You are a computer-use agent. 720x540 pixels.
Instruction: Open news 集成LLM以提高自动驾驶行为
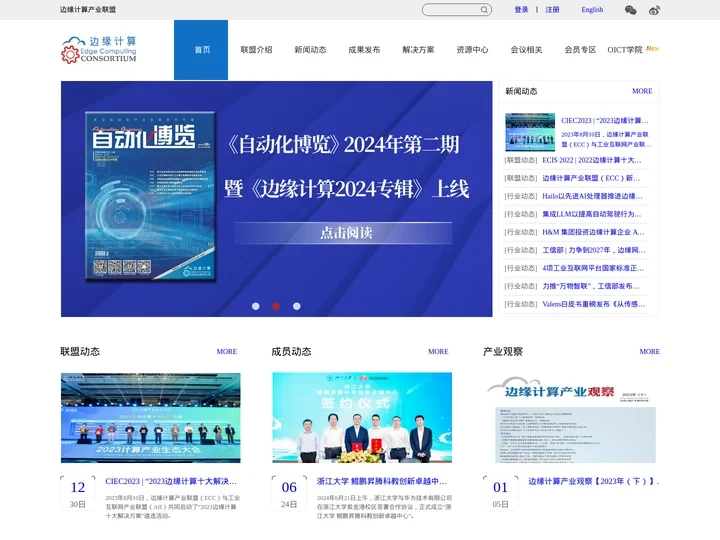592,214
